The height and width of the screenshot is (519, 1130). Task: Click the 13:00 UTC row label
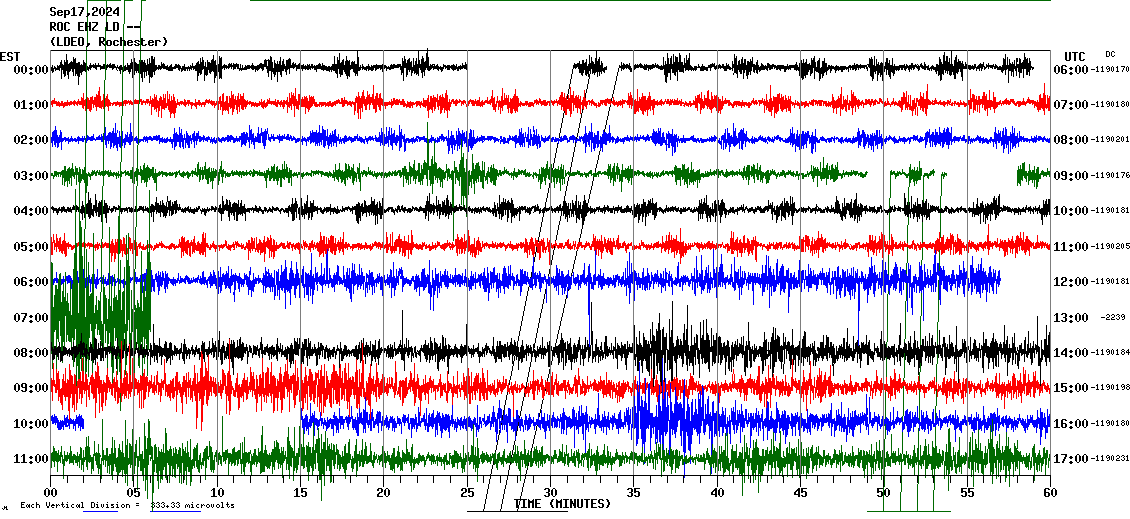tap(1070, 318)
